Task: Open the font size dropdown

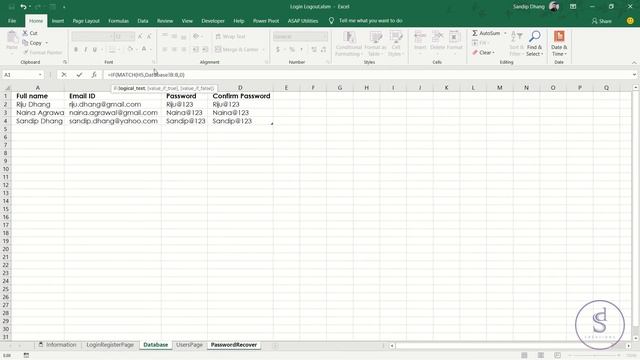Action: tap(131, 37)
